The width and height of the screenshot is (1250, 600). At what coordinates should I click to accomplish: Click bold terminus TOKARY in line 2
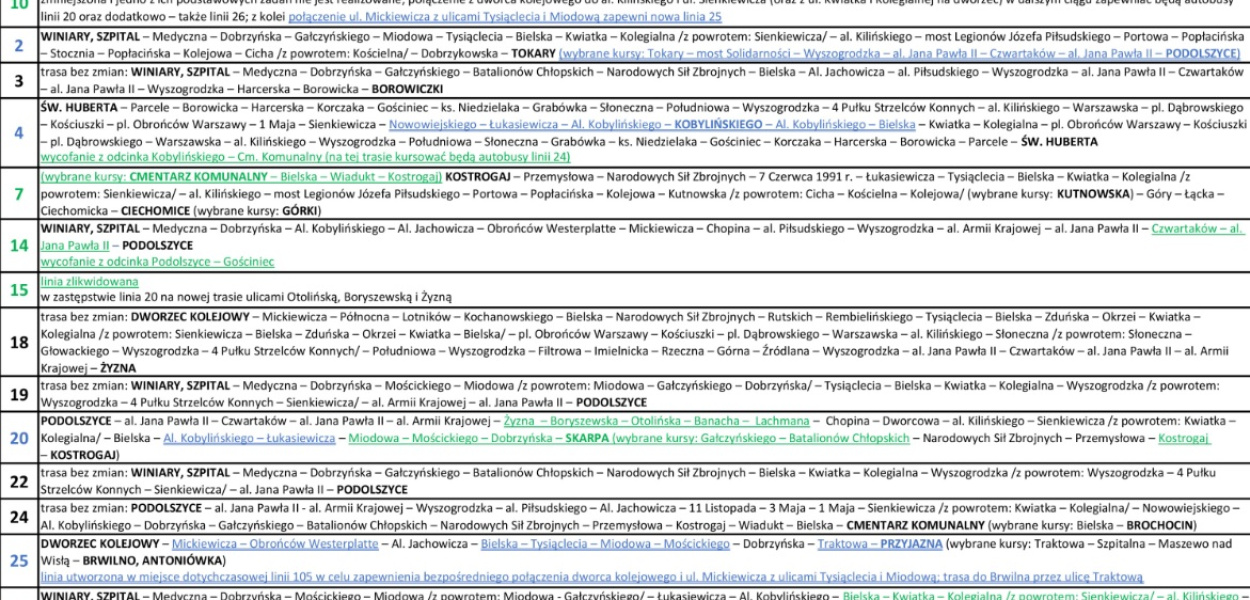point(532,52)
